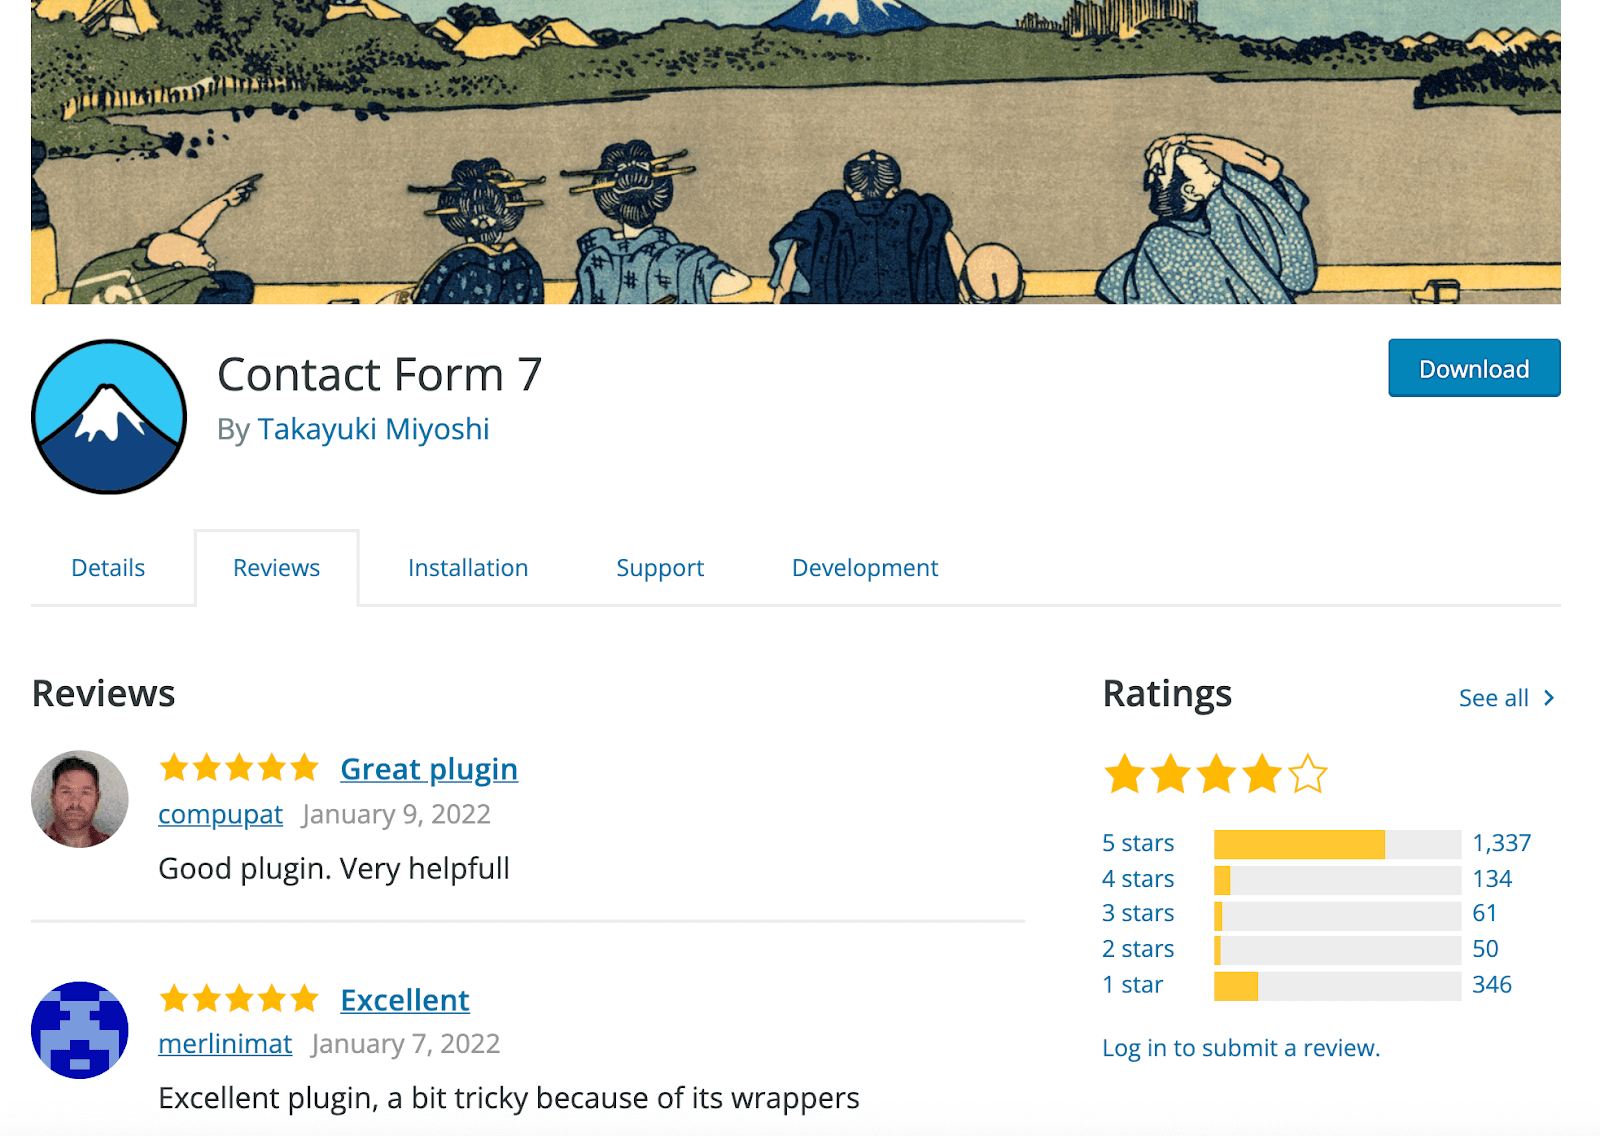Switch to the Installation tab
Image resolution: width=1600 pixels, height=1136 pixels.
467,567
